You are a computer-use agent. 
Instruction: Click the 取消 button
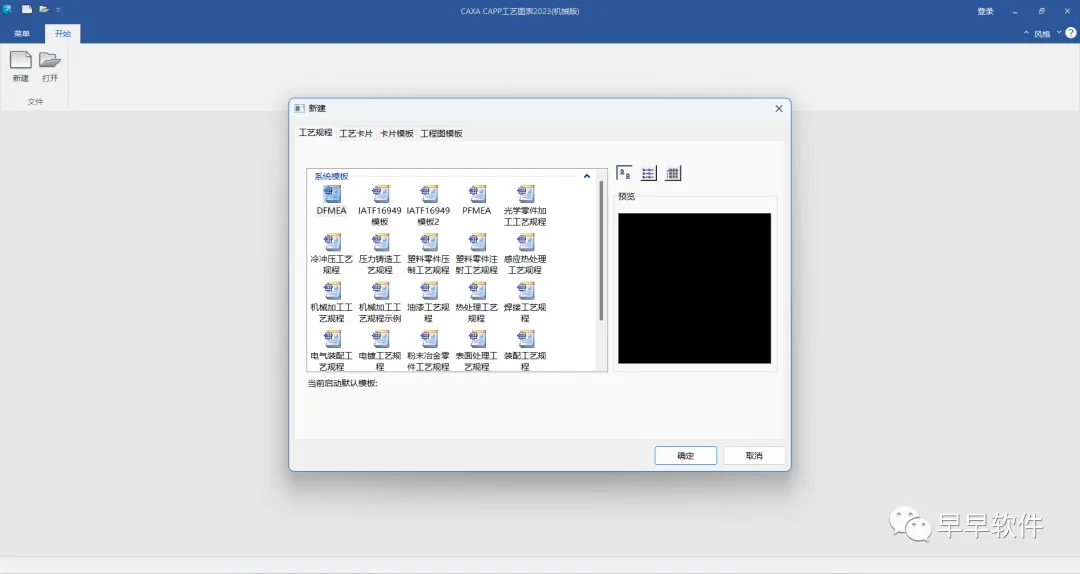tap(754, 455)
